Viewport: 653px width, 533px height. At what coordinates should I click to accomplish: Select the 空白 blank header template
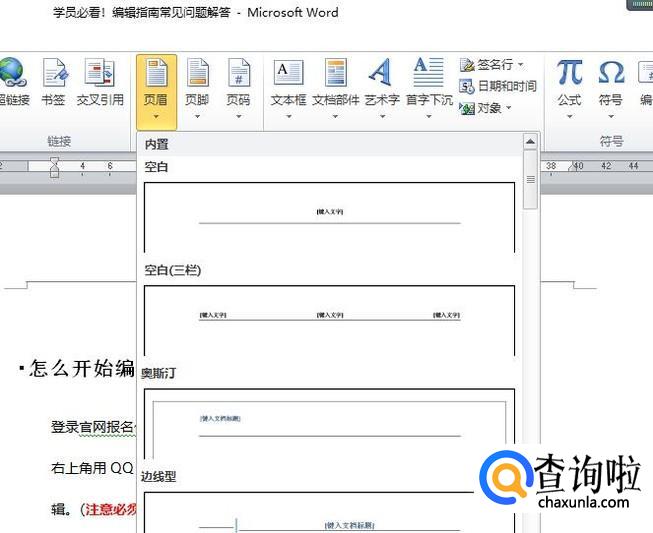329,217
